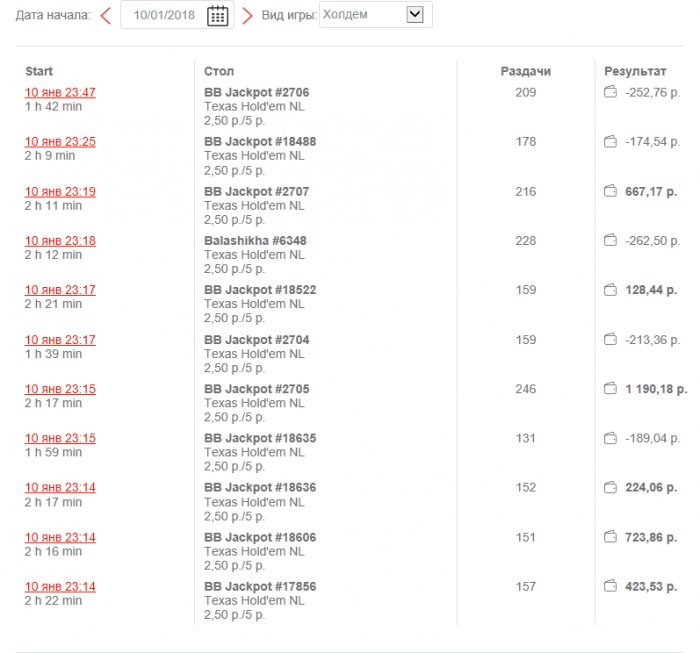
Task: Click the Результат column header
Action: pos(635,71)
